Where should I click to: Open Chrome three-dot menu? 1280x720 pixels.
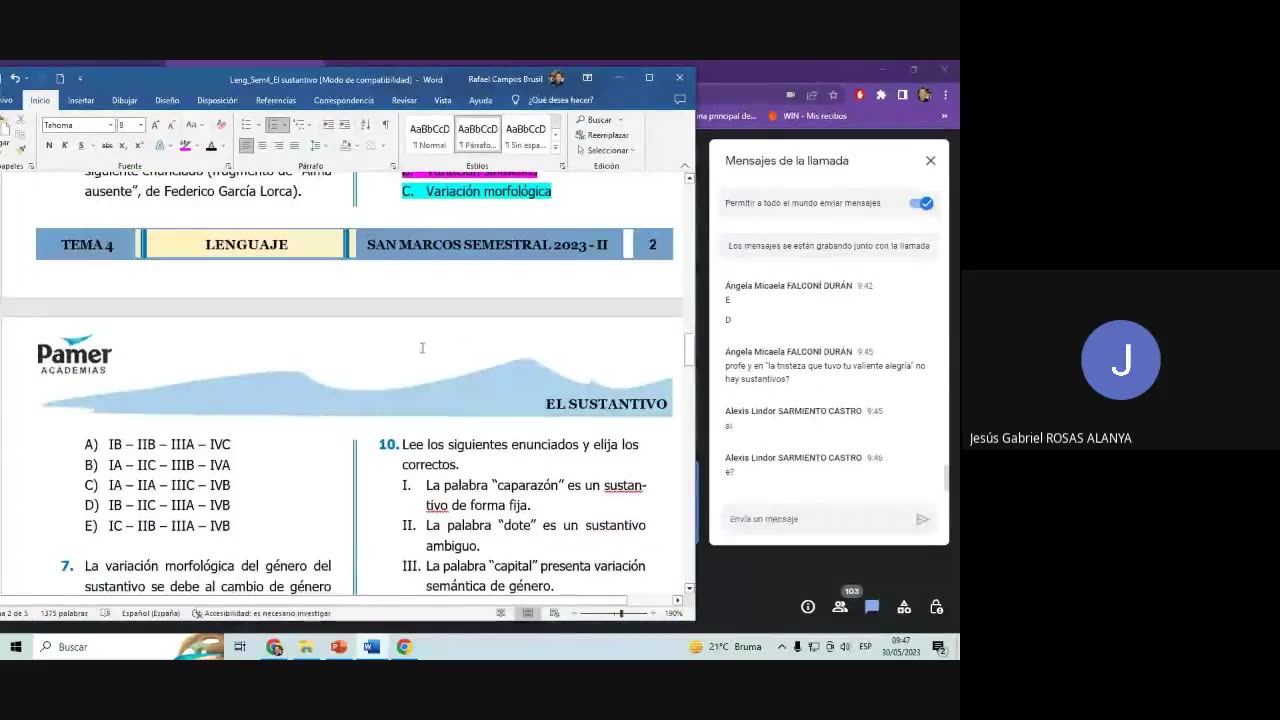(x=945, y=95)
